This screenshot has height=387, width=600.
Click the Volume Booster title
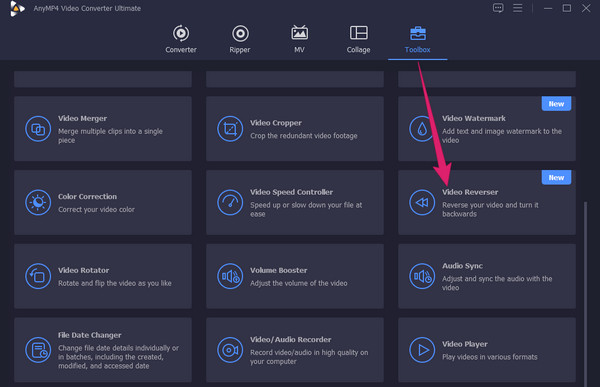point(279,270)
